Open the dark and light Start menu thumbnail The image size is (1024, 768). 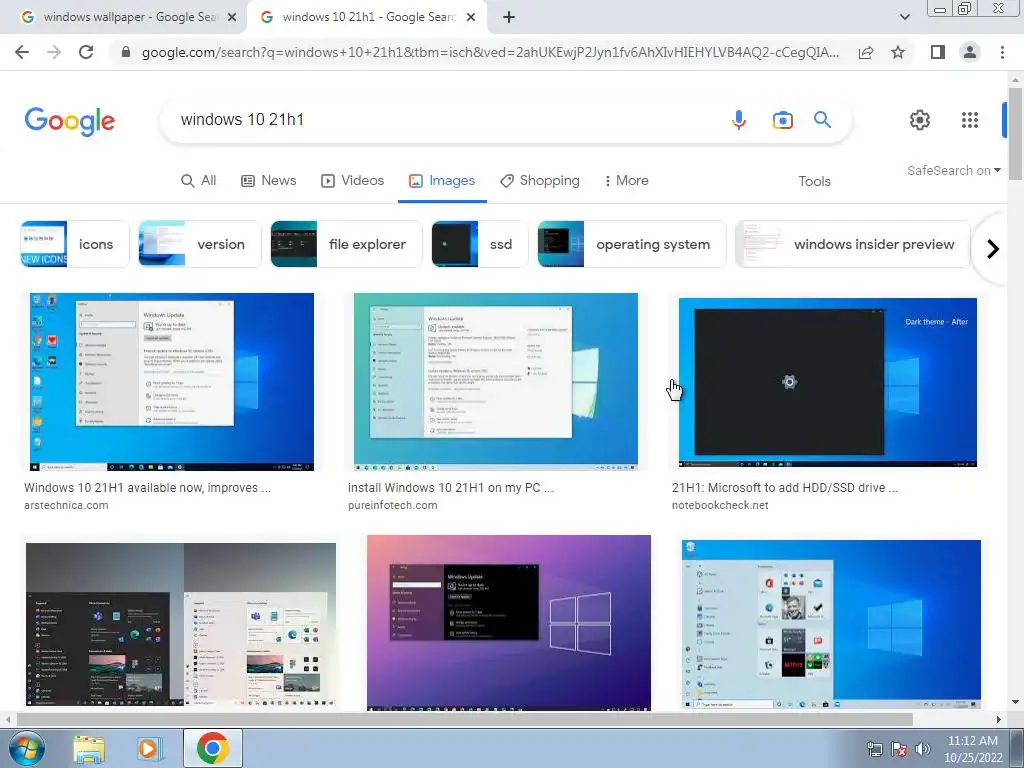(x=181, y=624)
